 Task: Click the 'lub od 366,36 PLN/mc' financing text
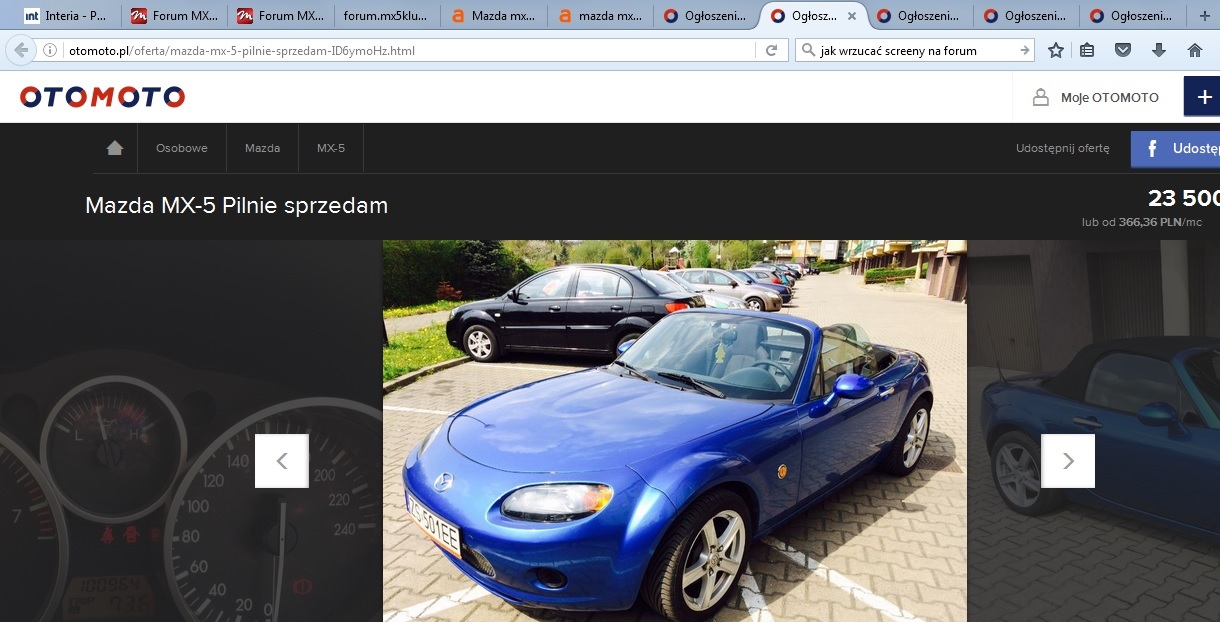coord(1142,222)
